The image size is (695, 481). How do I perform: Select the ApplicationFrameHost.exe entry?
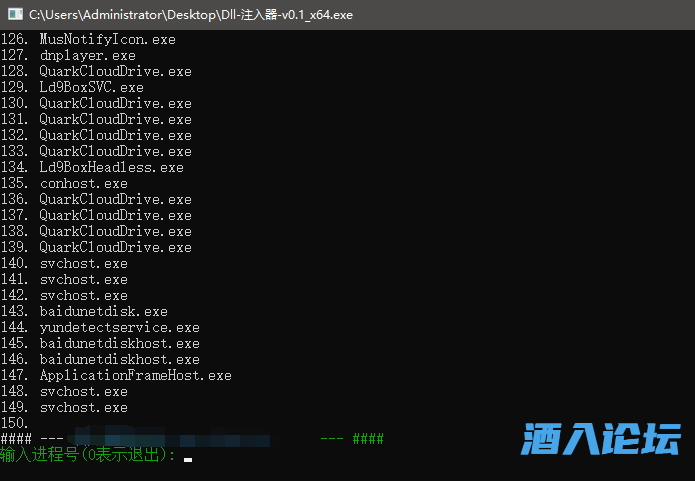coord(135,375)
